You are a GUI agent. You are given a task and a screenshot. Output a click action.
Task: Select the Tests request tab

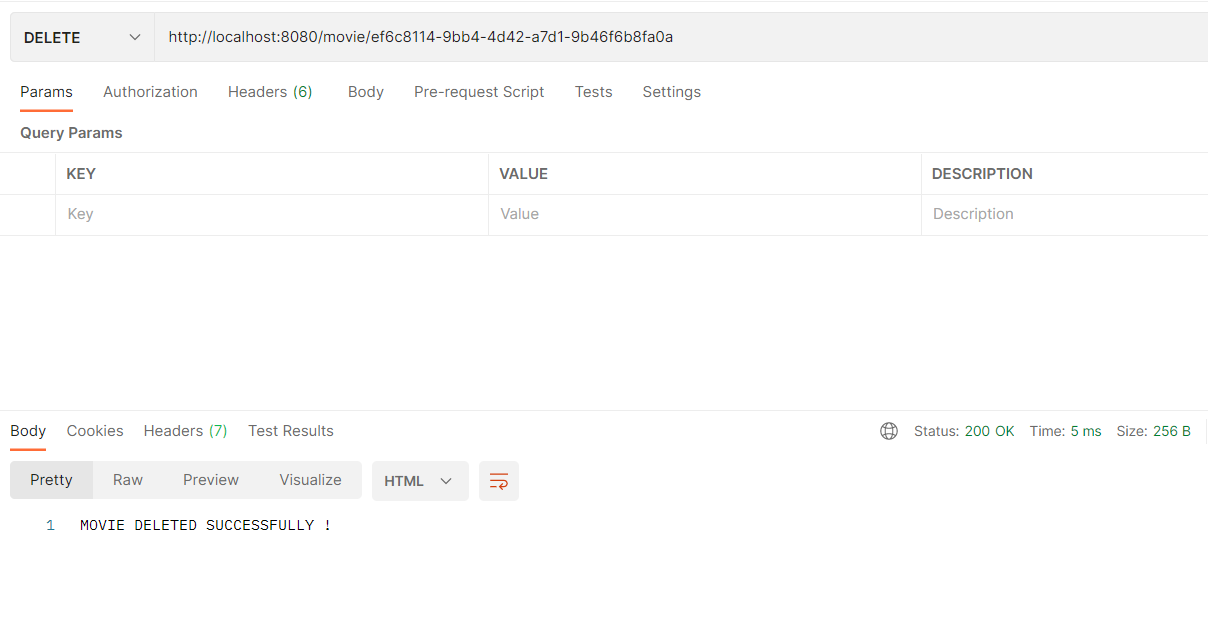tap(593, 92)
